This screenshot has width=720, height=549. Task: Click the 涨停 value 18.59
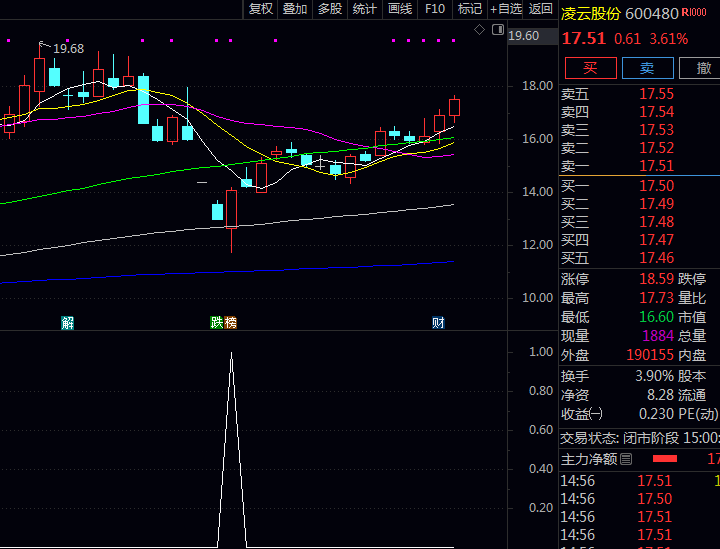click(x=656, y=279)
